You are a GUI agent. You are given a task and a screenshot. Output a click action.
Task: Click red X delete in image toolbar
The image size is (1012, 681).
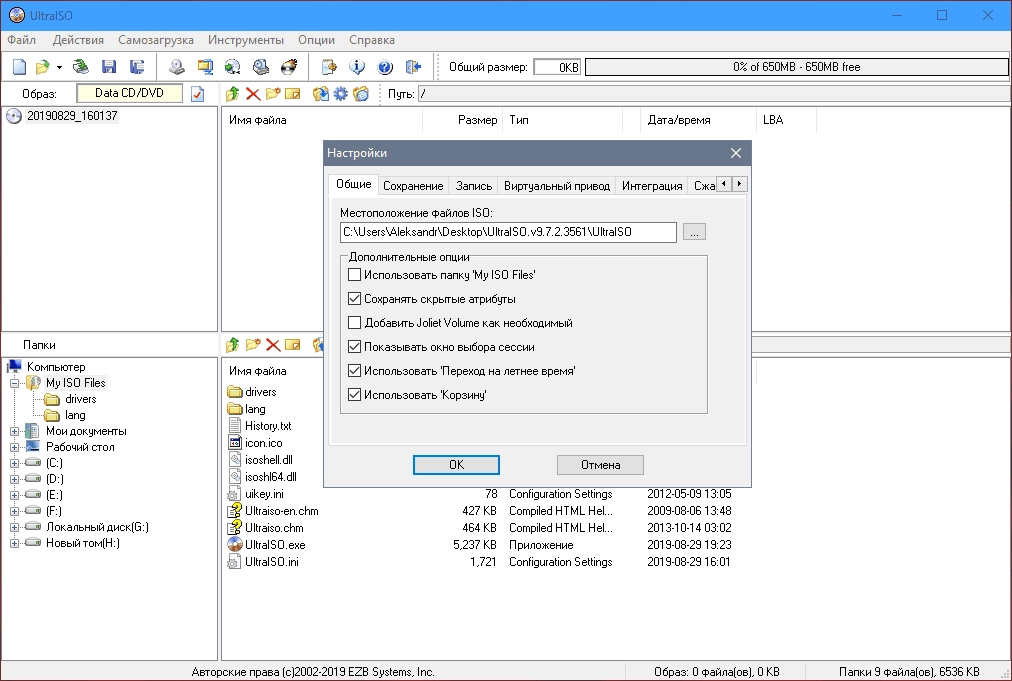click(x=253, y=94)
